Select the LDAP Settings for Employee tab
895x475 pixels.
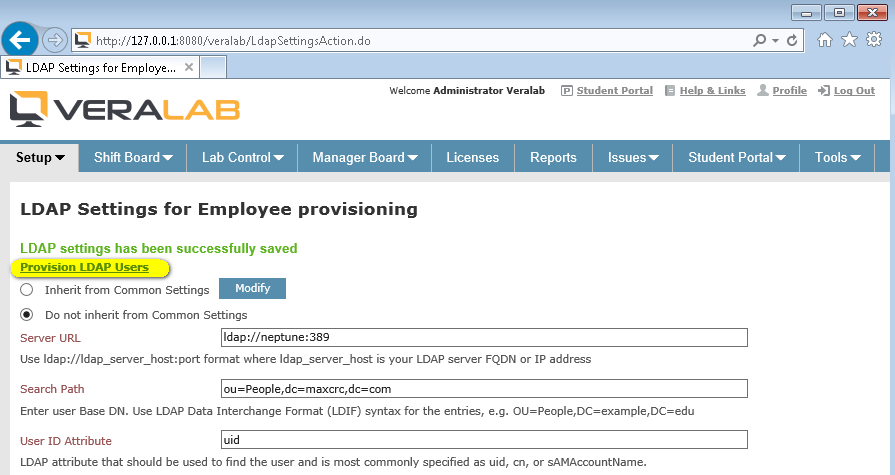99,67
